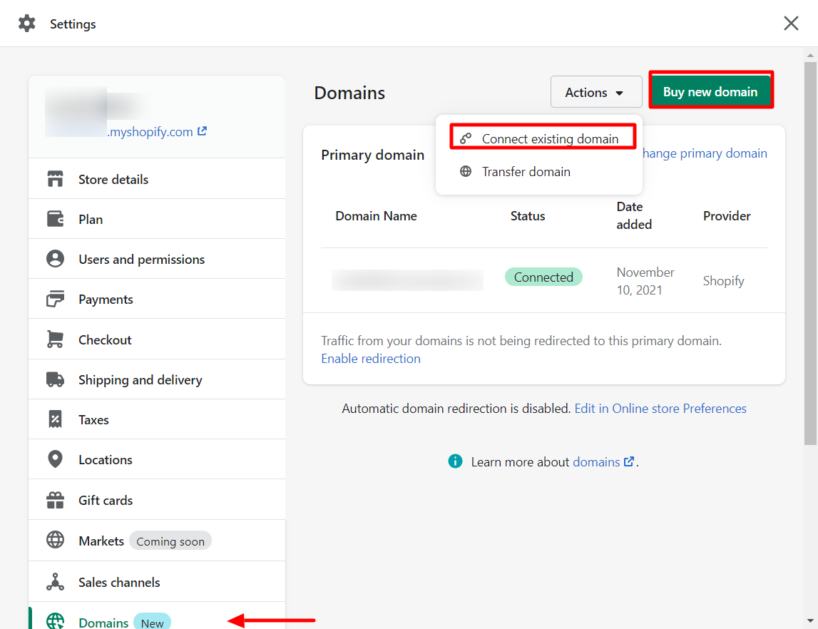This screenshot has height=629, width=818.
Task: Open the Actions dropdown button
Action: click(x=596, y=92)
